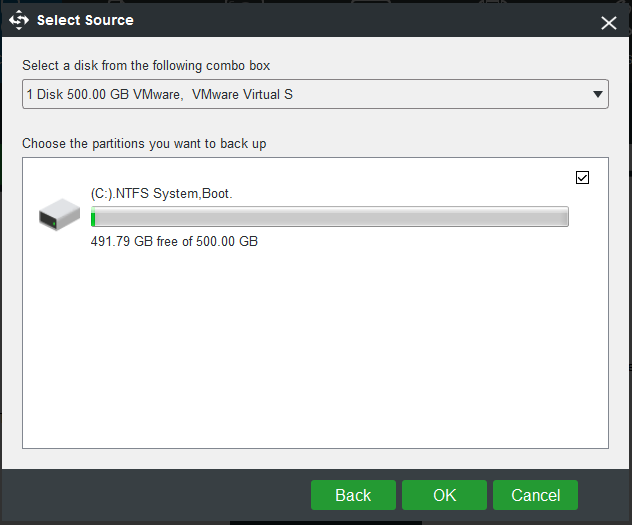632x525 pixels.
Task: Click the Select Source title logo icon
Action: [19, 20]
